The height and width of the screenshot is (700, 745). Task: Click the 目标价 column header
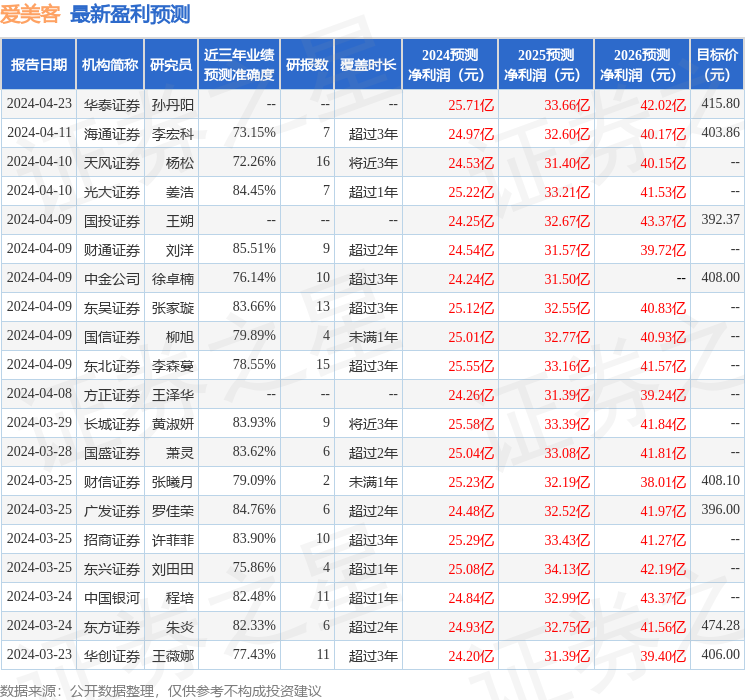717,65
